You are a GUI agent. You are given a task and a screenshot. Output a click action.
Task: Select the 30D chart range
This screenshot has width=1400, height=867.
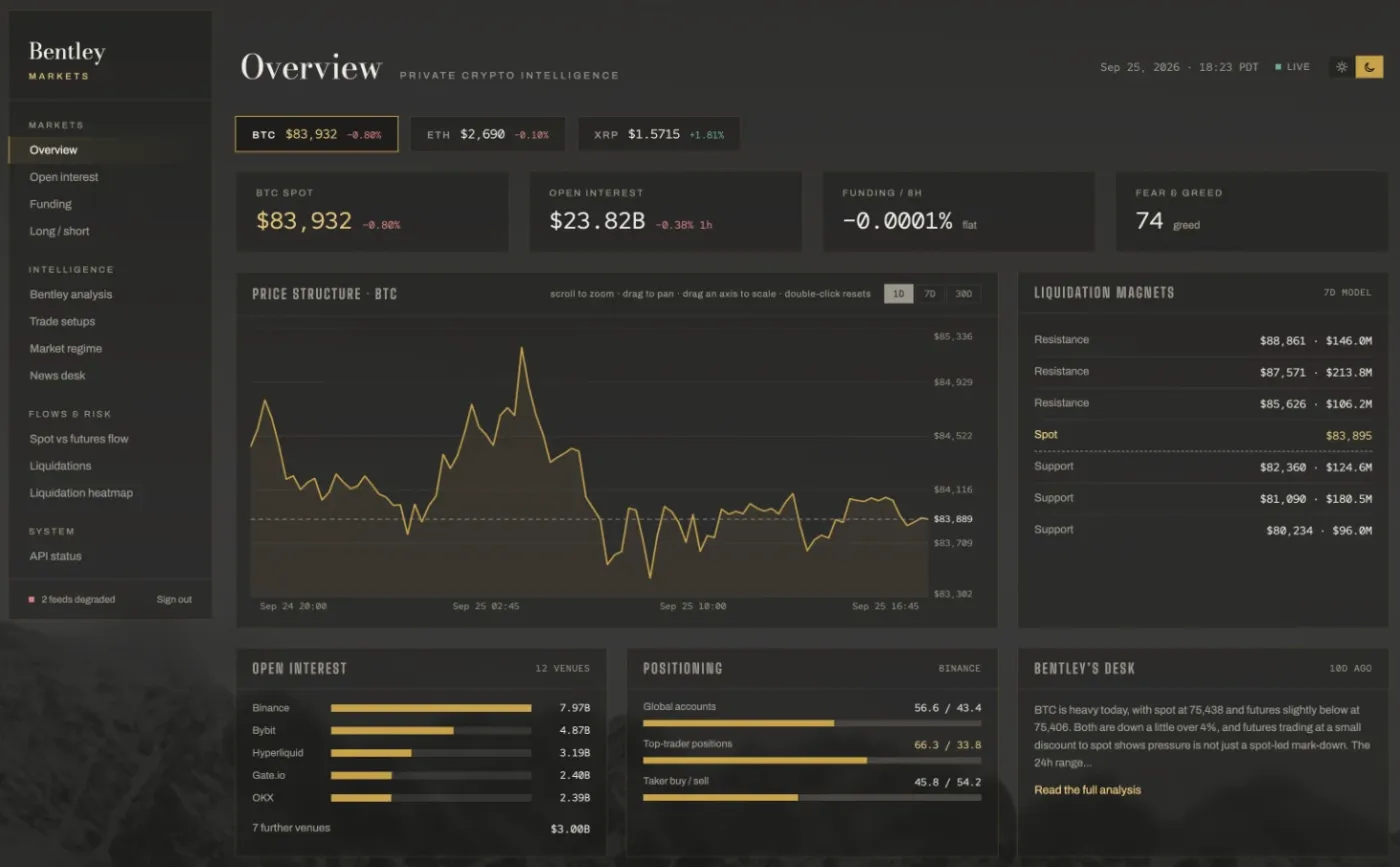pyautogui.click(x=963, y=294)
